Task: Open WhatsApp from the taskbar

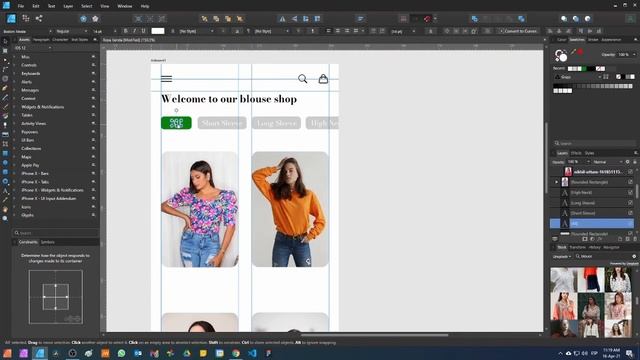Action: (x=121, y=353)
